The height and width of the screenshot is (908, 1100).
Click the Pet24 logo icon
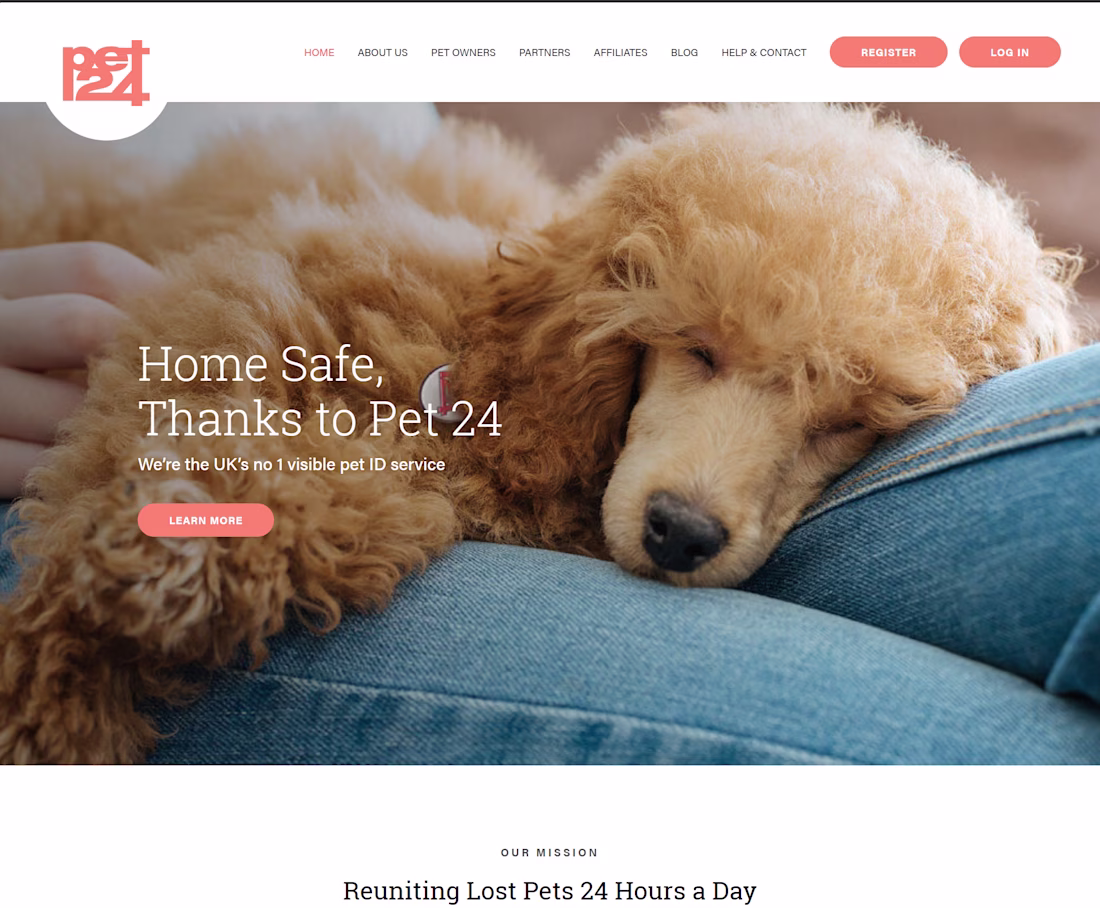click(106, 73)
